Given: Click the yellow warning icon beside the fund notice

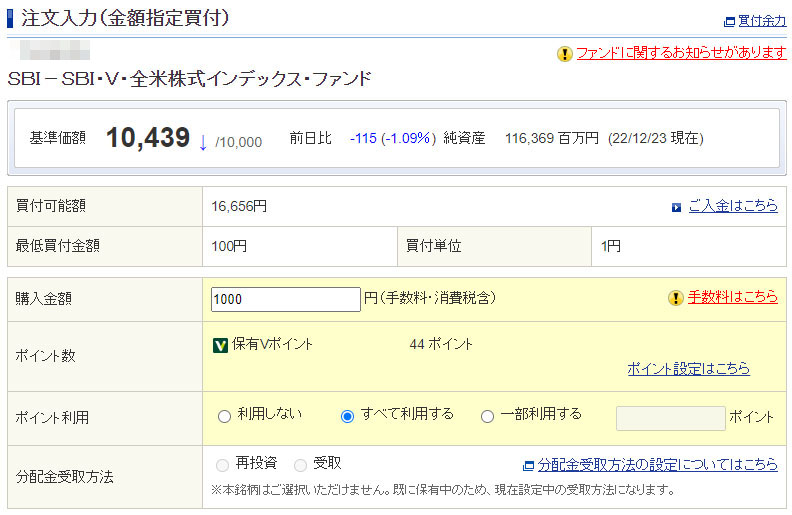Looking at the screenshot, I should (565, 53).
